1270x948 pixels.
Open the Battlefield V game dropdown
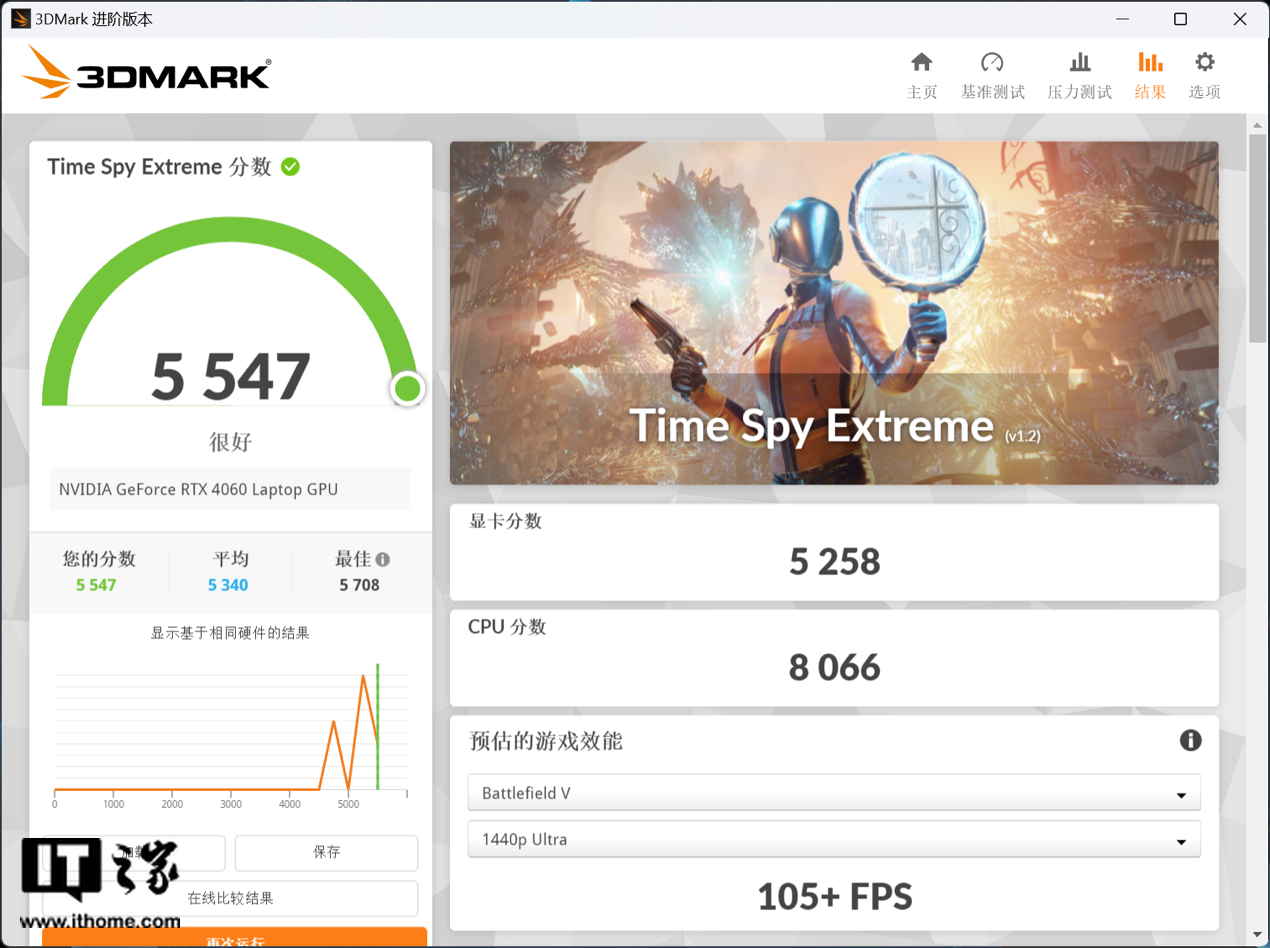(x=833, y=793)
